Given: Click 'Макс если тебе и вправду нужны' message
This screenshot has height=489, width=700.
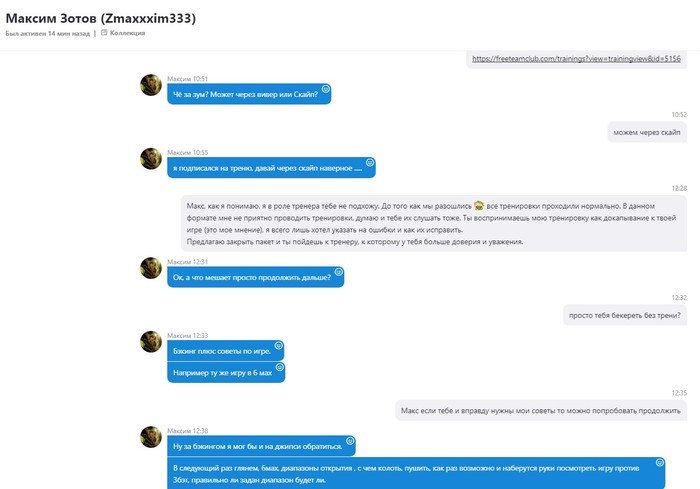Looking at the screenshot, I should [541, 410].
